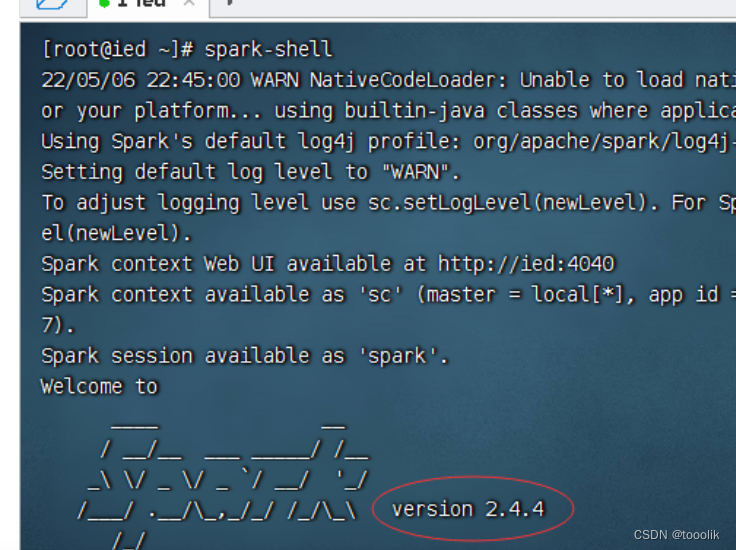The image size is (736, 550).
Task: Click the 'using builtin-java classes' text line
Action: point(389,111)
